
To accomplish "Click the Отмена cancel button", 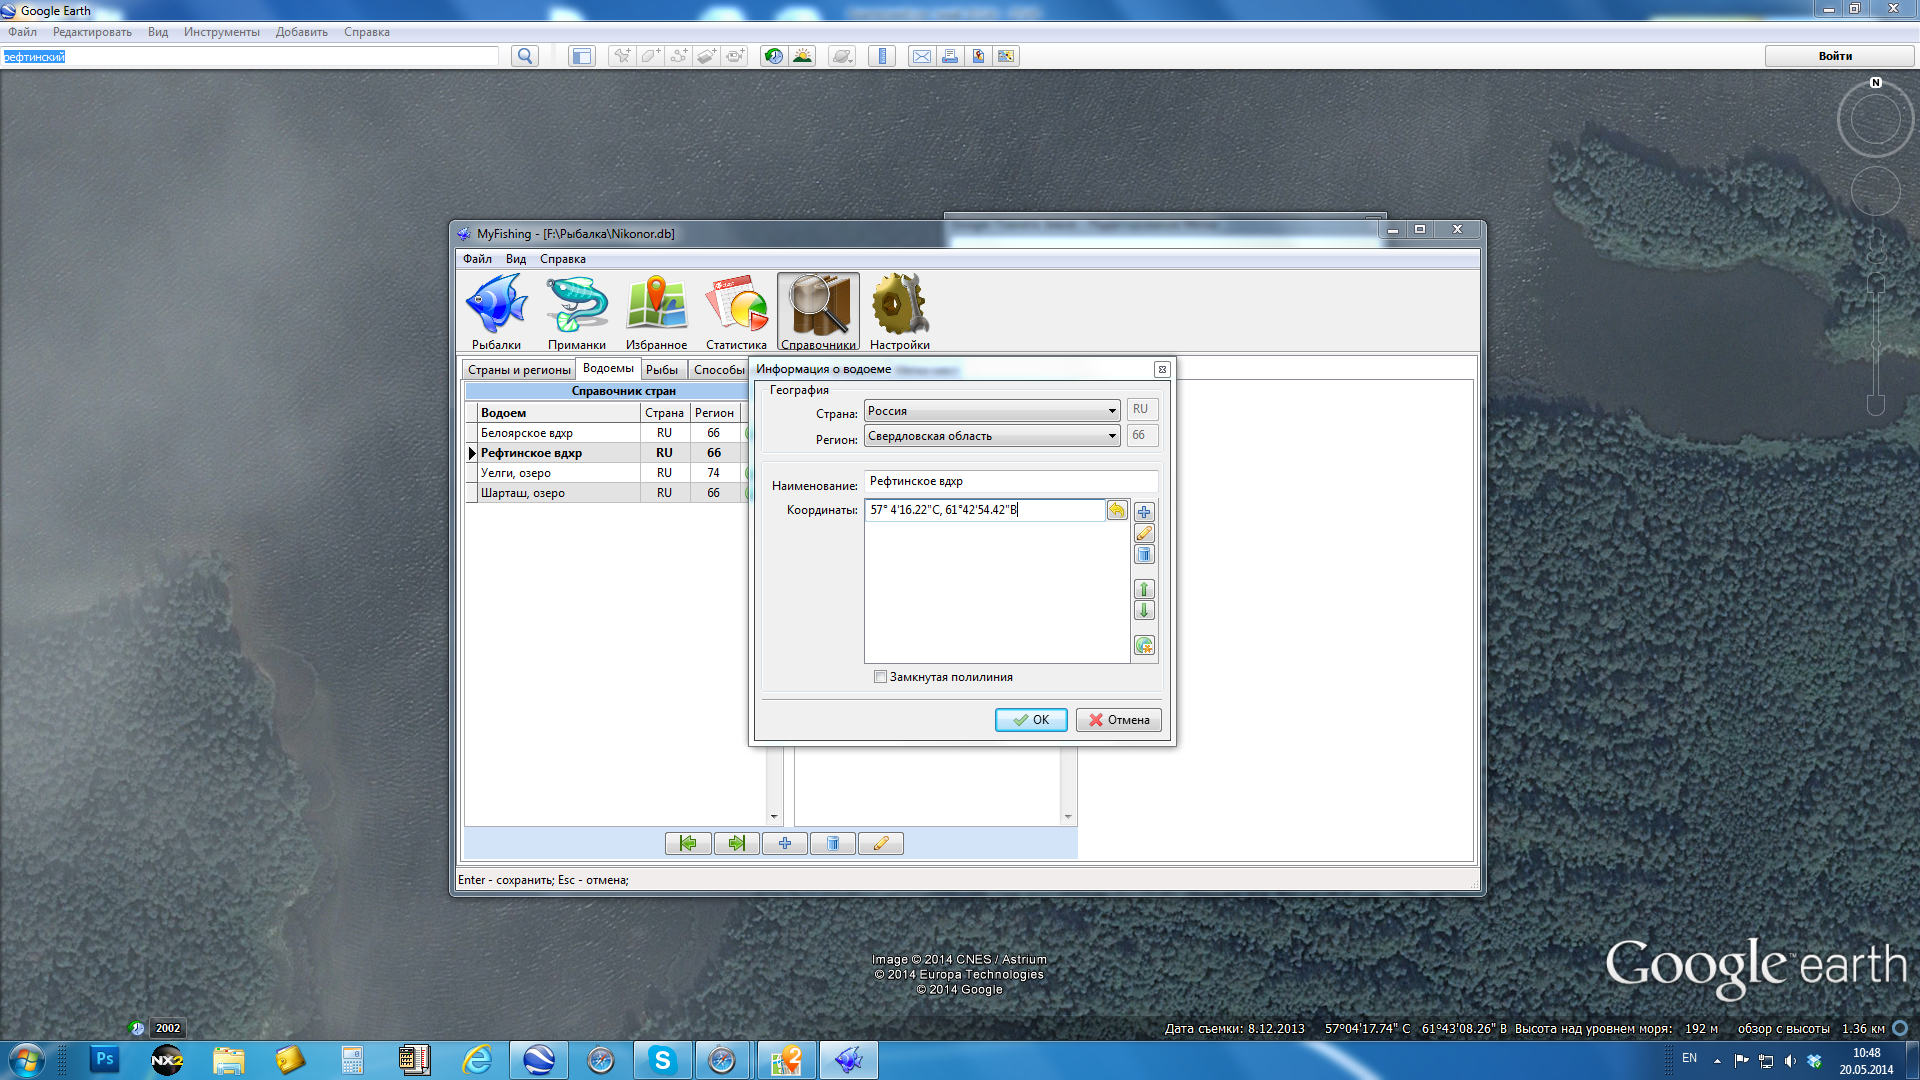I will pos(1119,720).
